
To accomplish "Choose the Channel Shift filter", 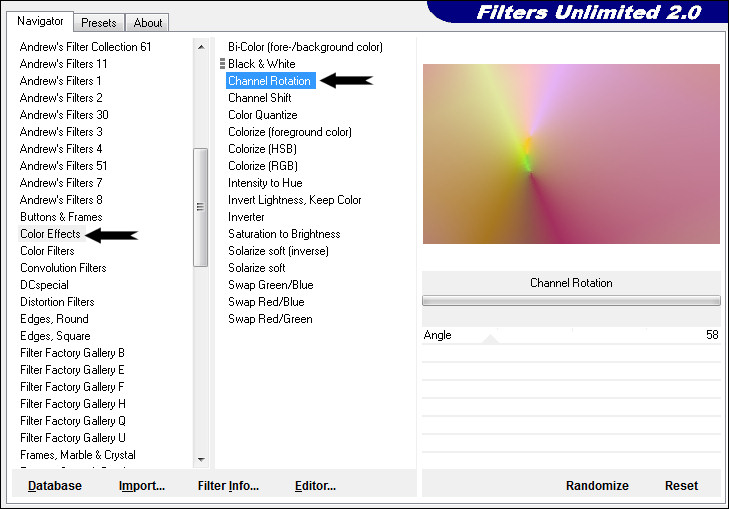I will coord(260,98).
